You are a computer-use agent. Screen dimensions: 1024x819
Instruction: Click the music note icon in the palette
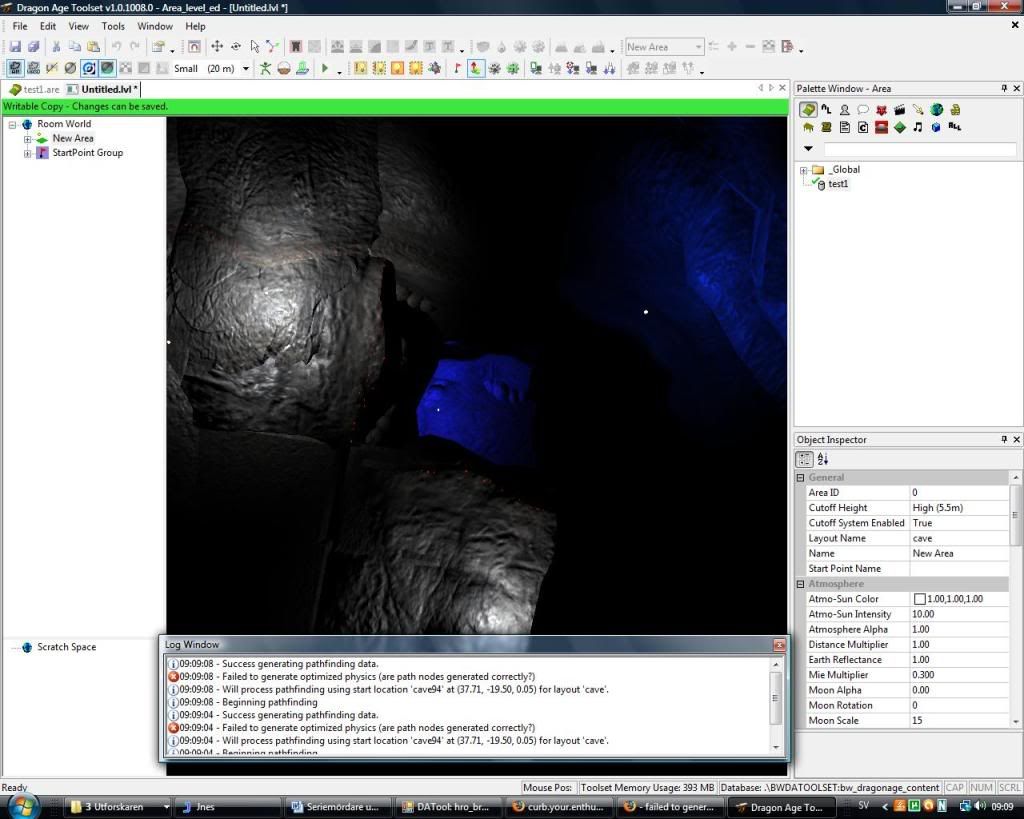pyautogui.click(x=917, y=127)
